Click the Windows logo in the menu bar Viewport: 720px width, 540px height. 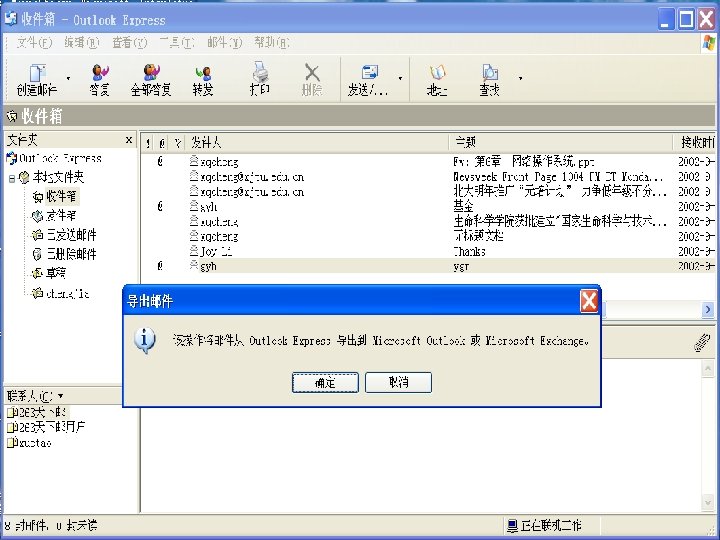(709, 43)
